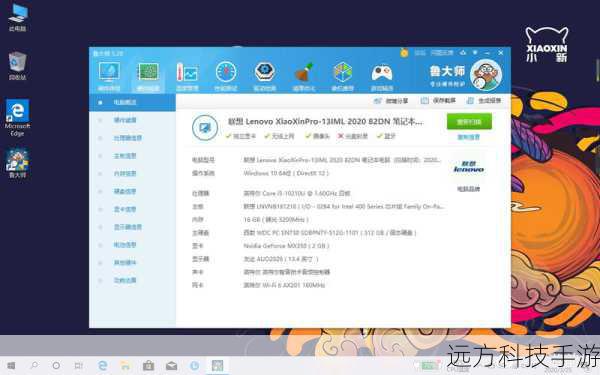
Task: Open Mail from the taskbar
Action: (171, 366)
